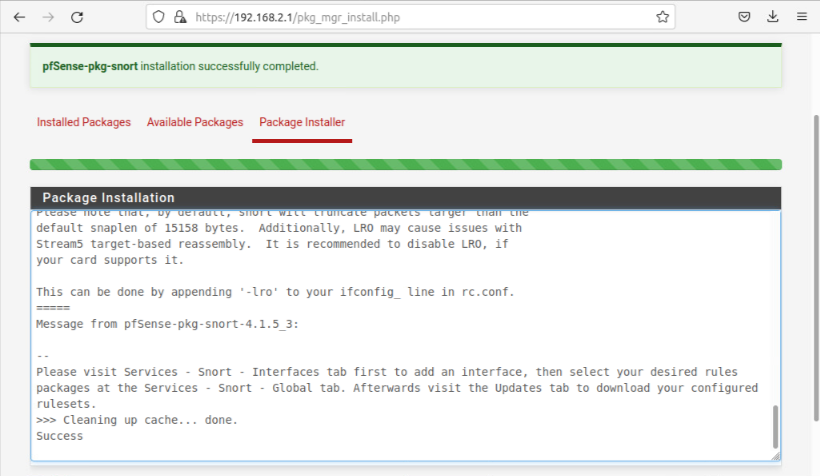Reload the pfSense package page
This screenshot has width=820, height=476.
point(77,17)
